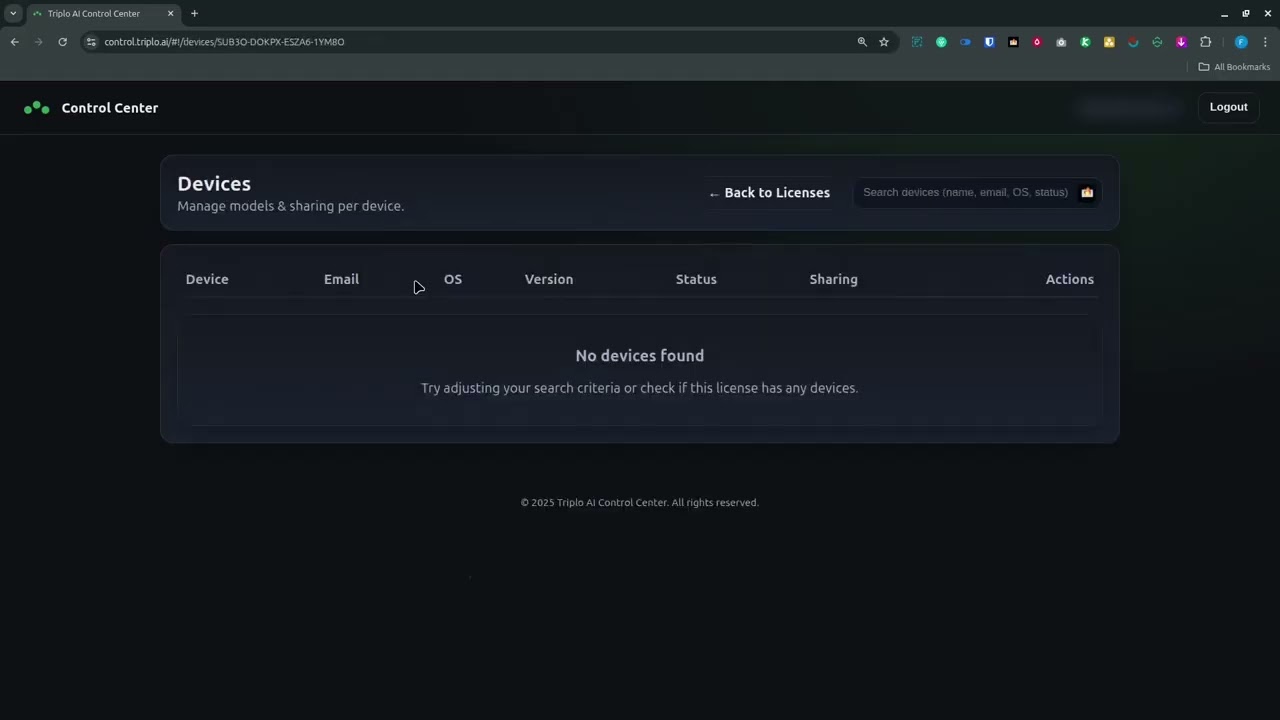
Task: Click the Sharing column header
Action: (834, 279)
